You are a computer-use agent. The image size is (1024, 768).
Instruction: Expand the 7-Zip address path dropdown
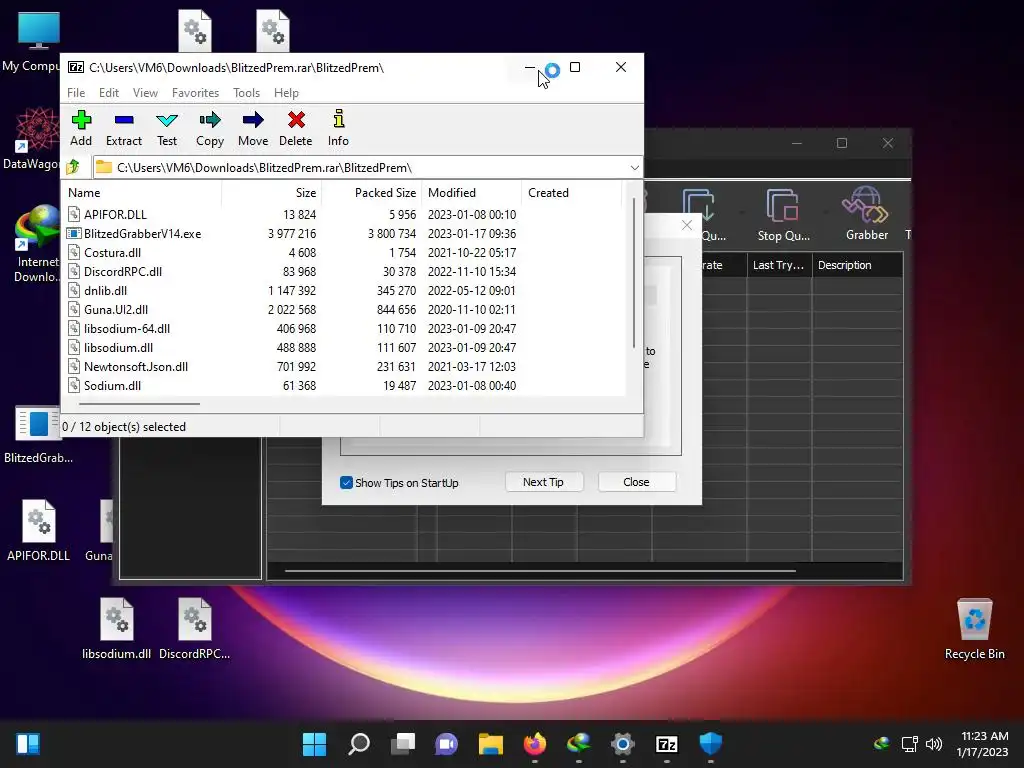pyautogui.click(x=634, y=168)
